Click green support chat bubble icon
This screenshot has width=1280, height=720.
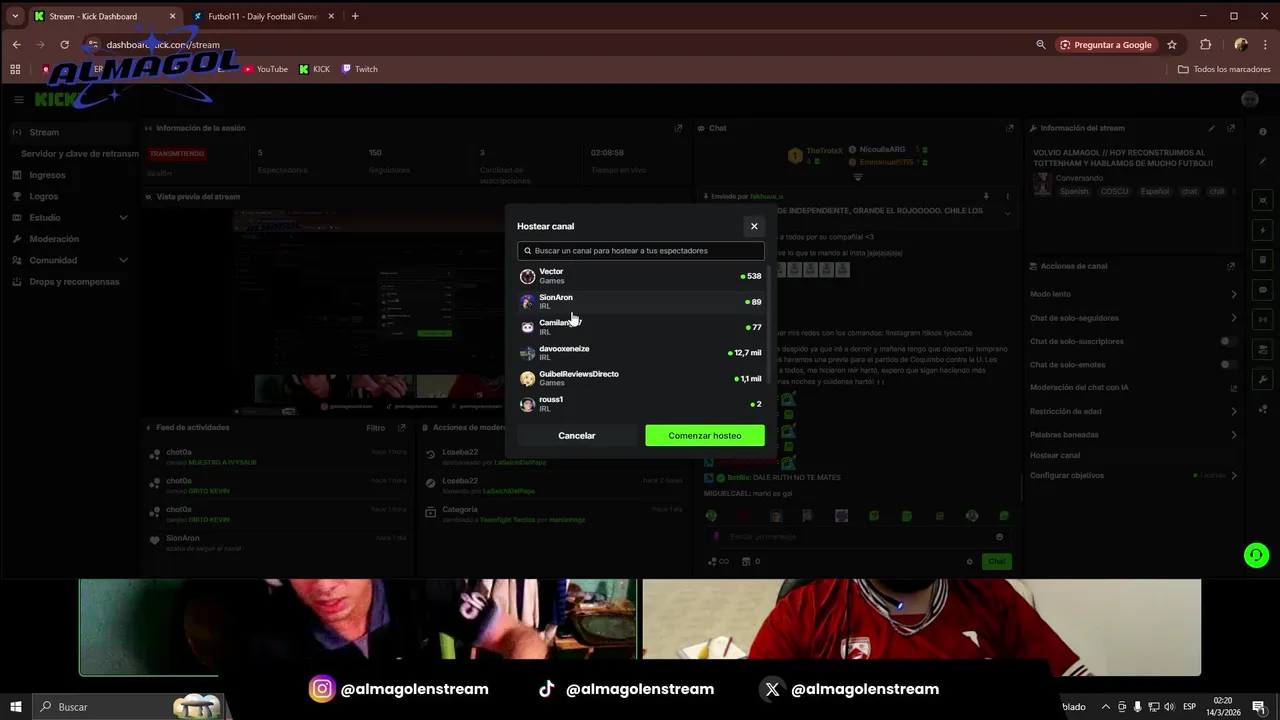tap(1256, 555)
